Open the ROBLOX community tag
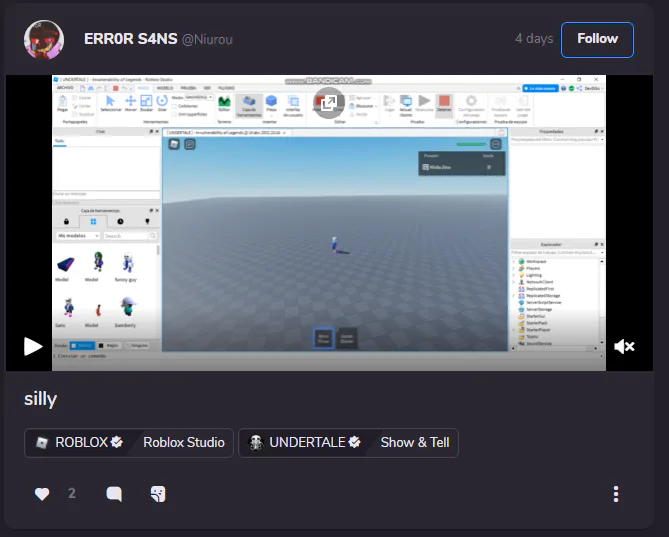Viewport: 669px width, 537px height. point(80,443)
